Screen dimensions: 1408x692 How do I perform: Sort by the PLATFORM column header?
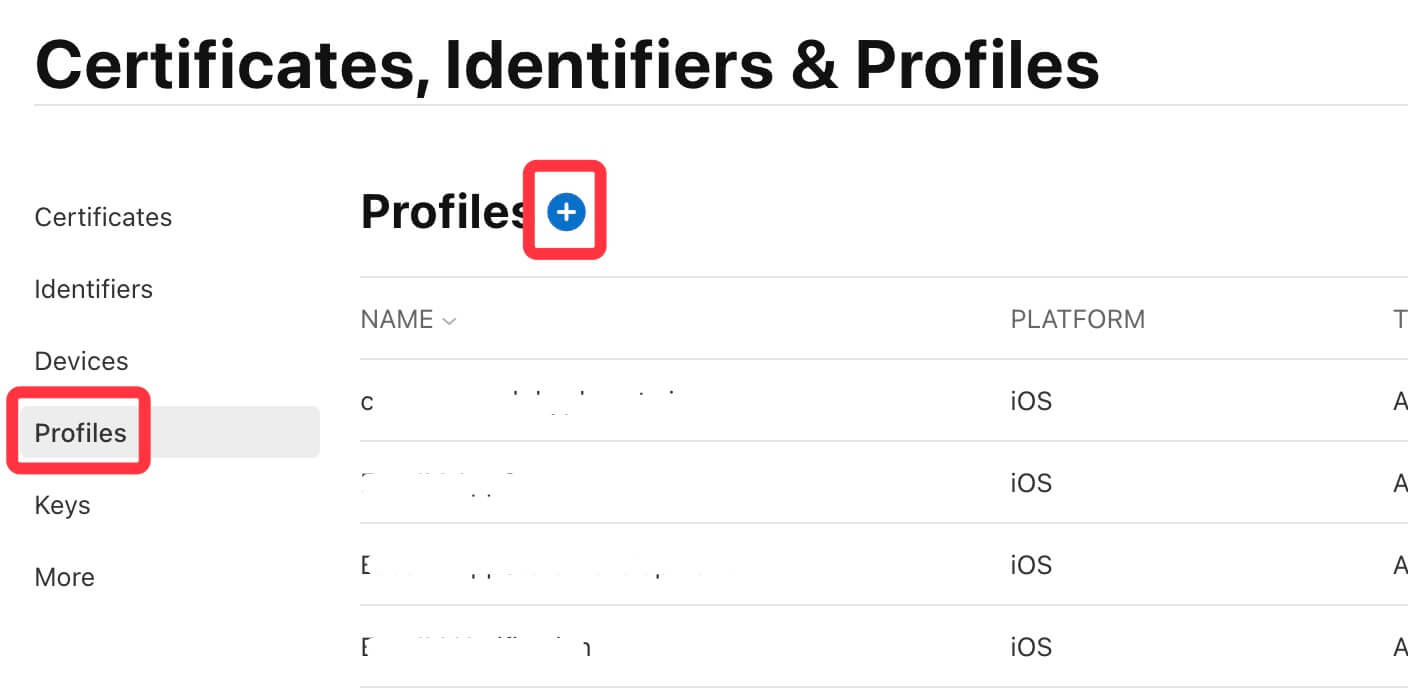pos(1077,320)
